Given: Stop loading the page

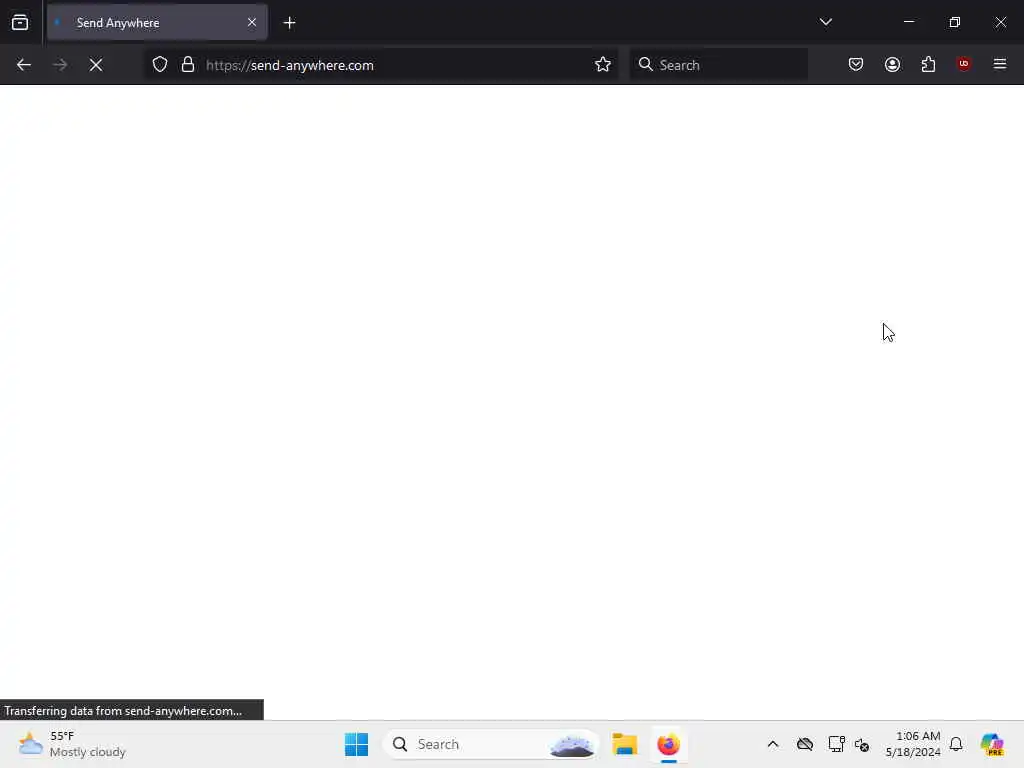Looking at the screenshot, I should pos(96,65).
